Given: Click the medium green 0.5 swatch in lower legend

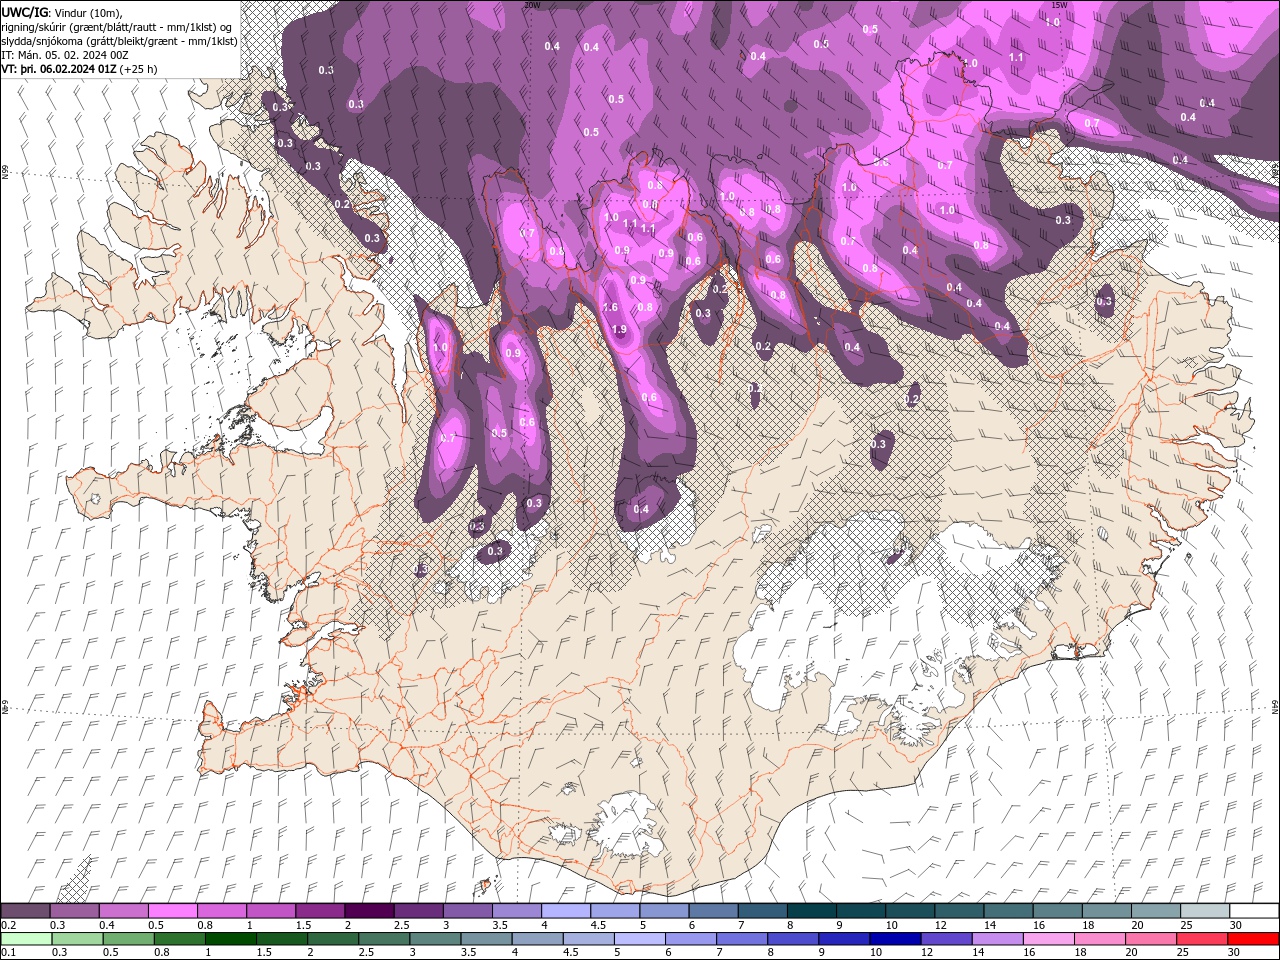Looking at the screenshot, I should coord(129,939).
